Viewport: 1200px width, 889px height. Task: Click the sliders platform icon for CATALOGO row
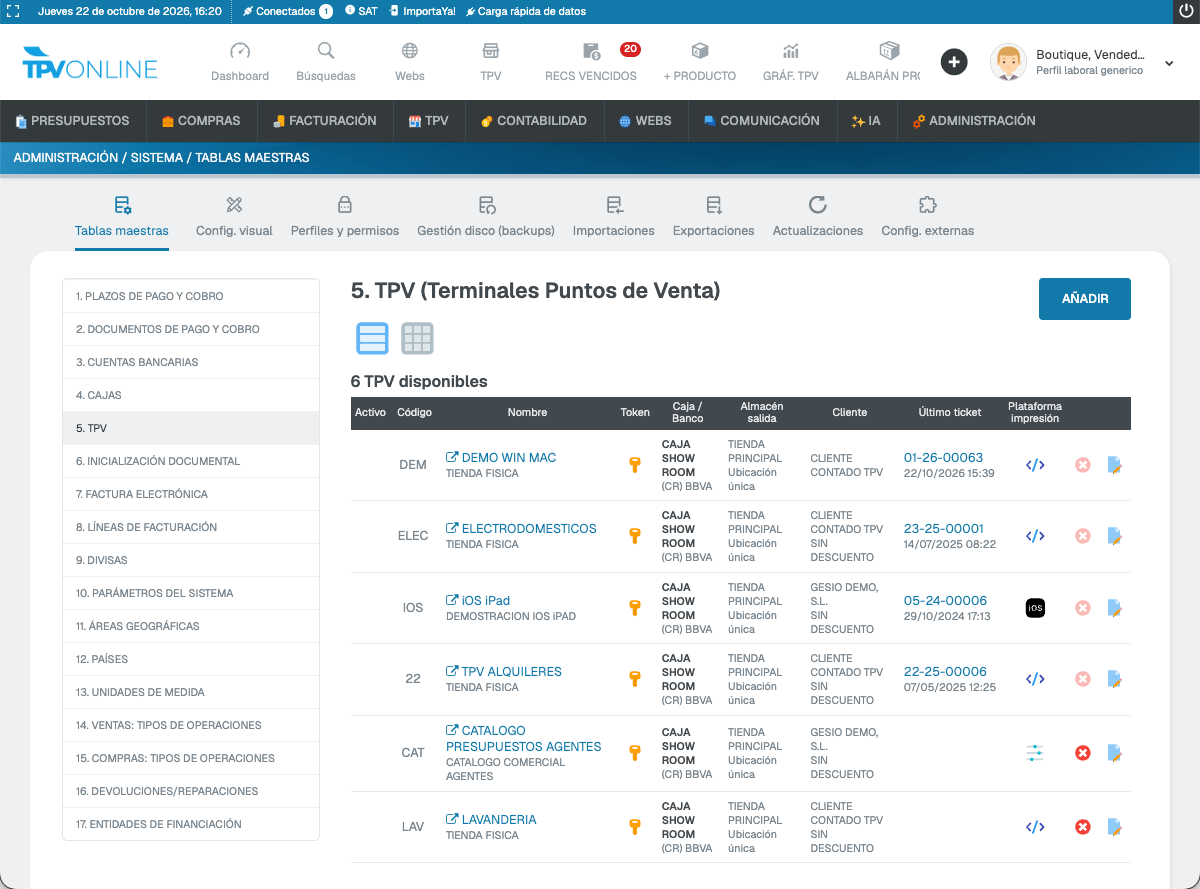tap(1035, 753)
